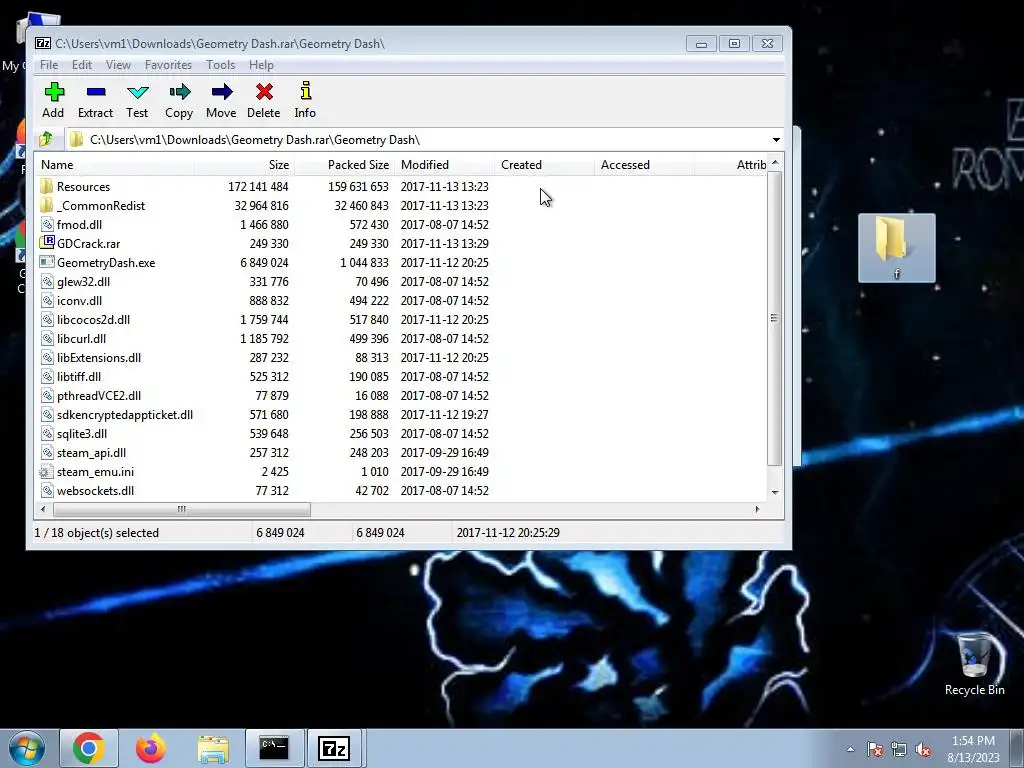The image size is (1024, 768).
Task: Sort by Modified column header
Action: 445,165
